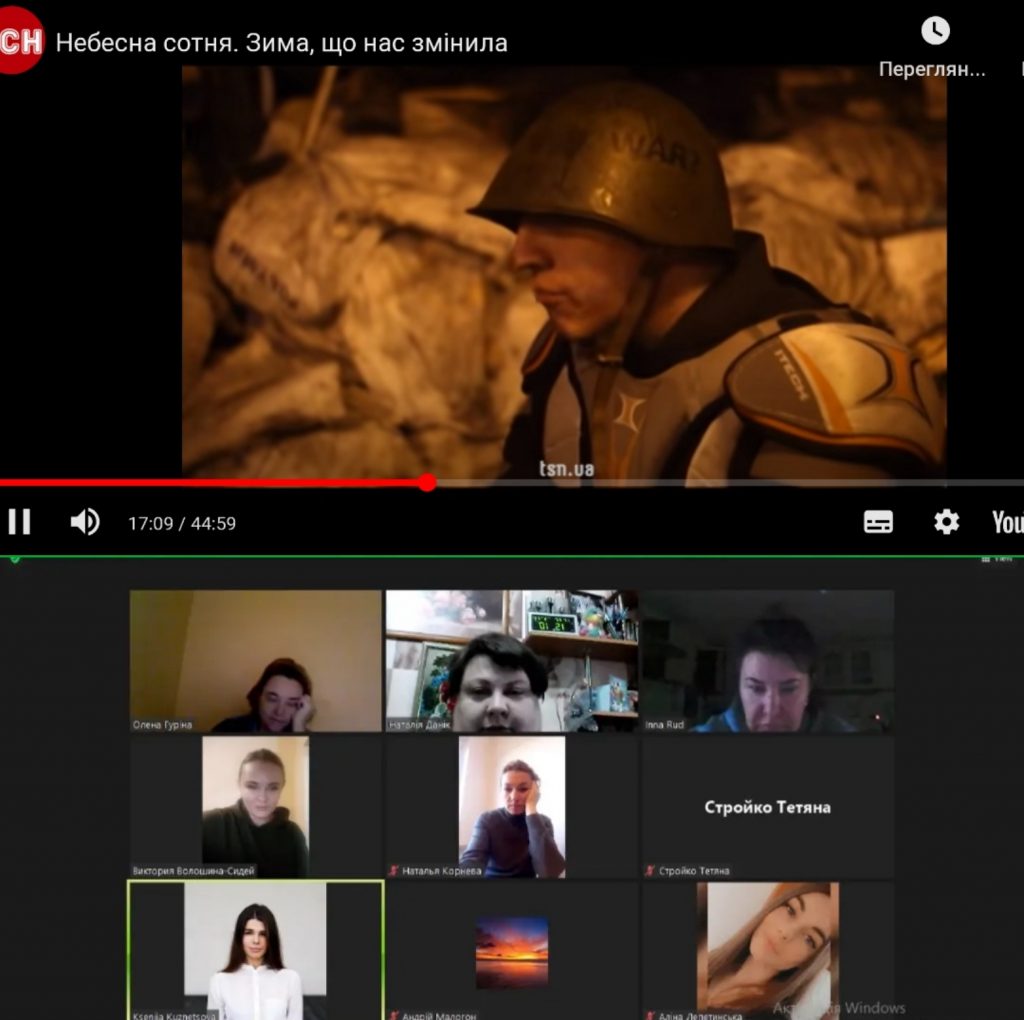Click the red scrubber handle on the progress bar

[x=428, y=483]
